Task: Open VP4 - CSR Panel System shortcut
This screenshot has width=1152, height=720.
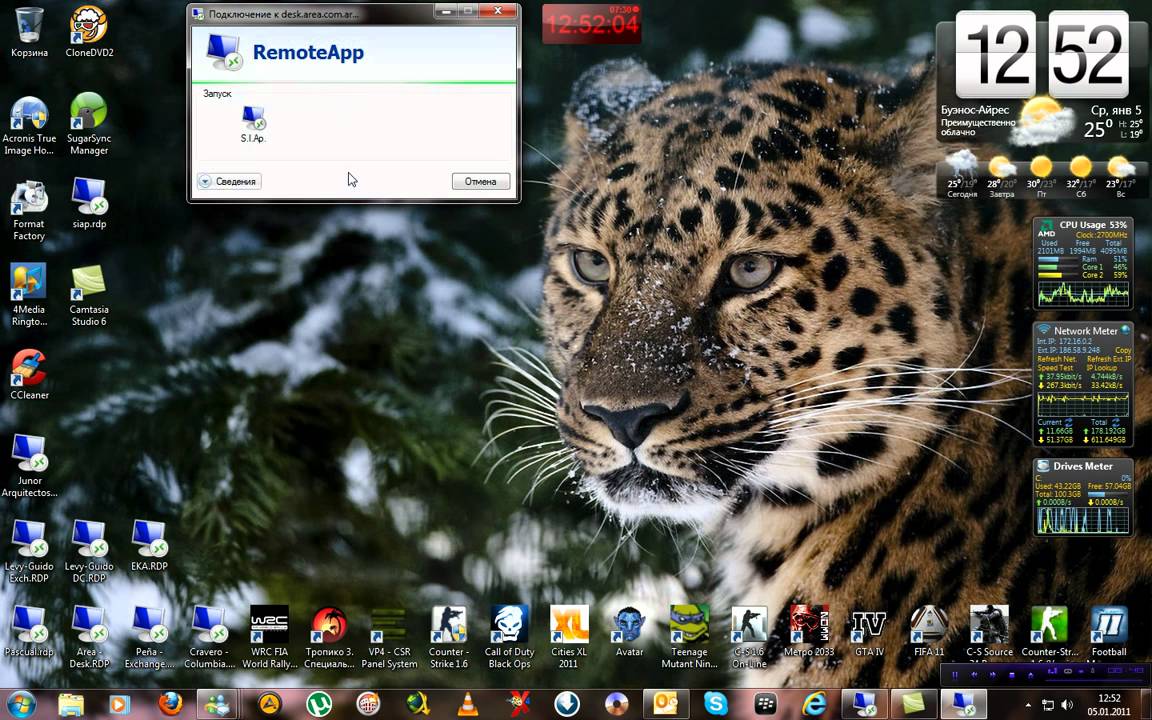Action: coord(389,636)
